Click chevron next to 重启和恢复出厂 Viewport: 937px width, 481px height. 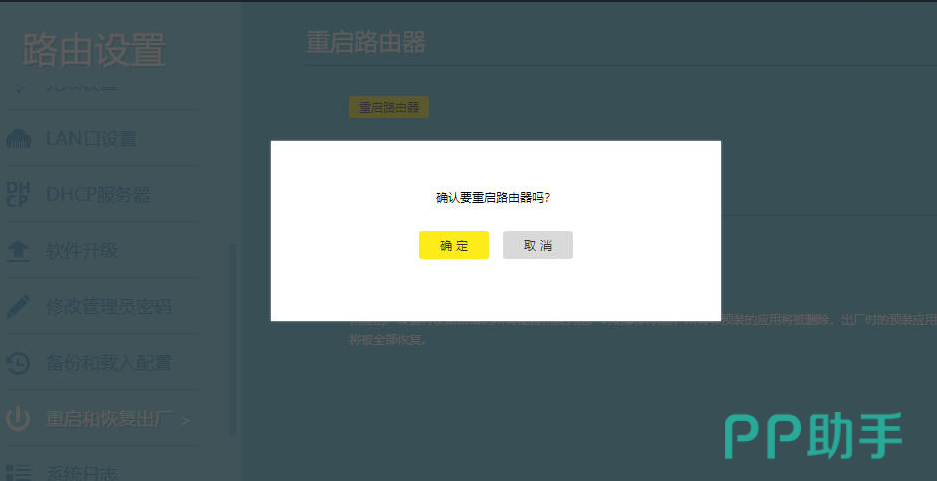pyautogui.click(x=186, y=421)
